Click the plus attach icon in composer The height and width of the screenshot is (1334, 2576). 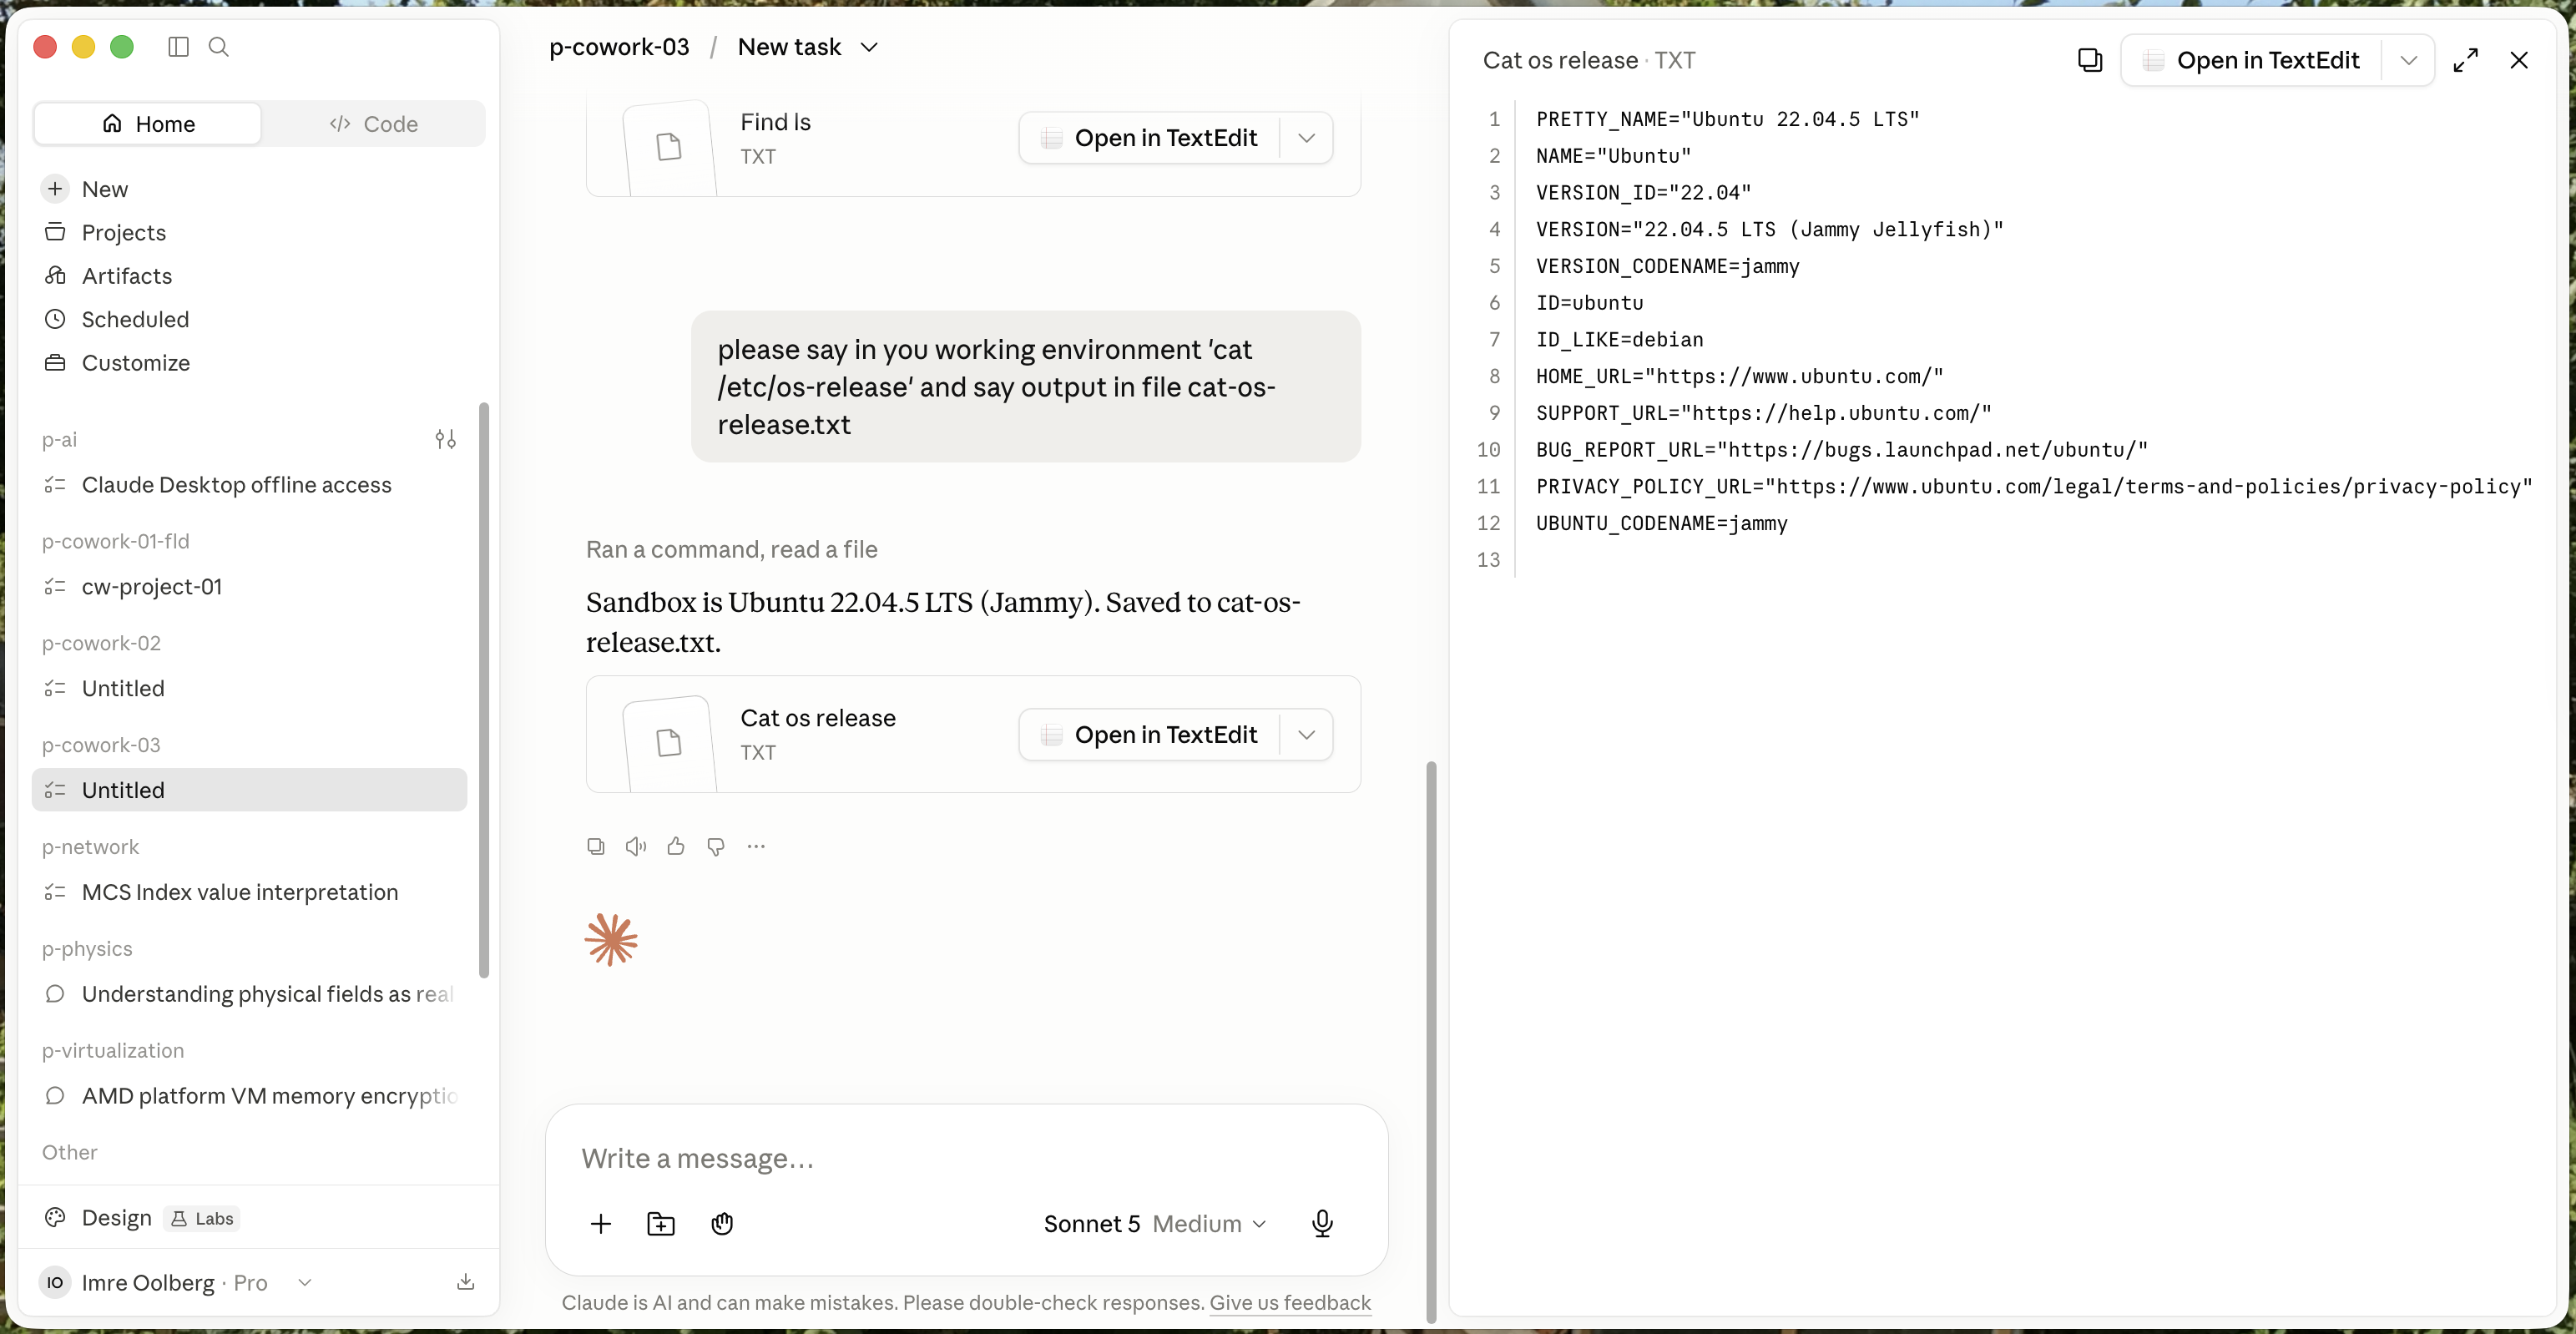(601, 1224)
